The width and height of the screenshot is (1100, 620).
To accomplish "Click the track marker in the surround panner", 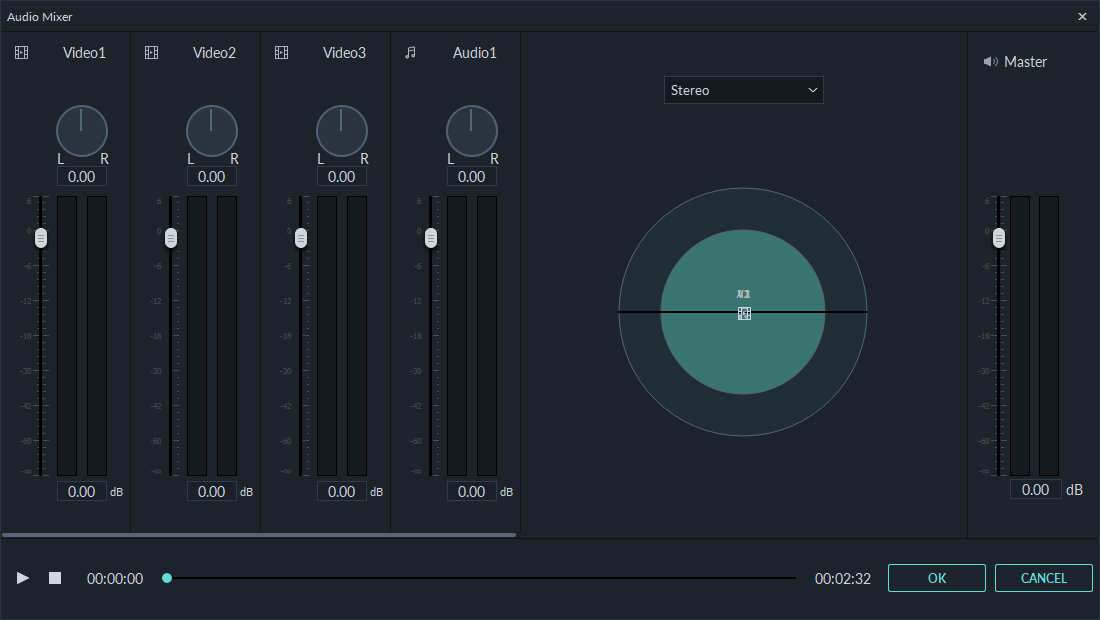I will coord(744,314).
